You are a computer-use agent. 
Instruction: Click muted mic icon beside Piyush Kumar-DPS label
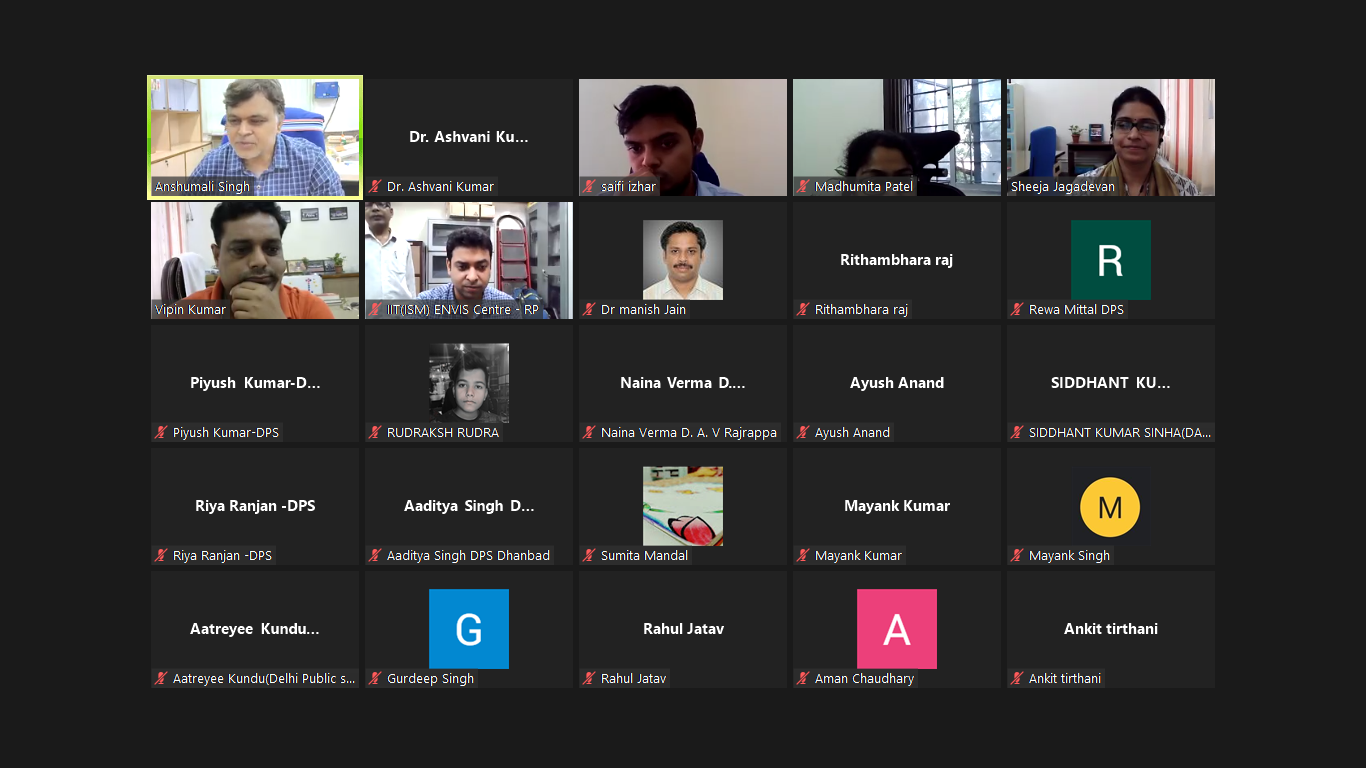tap(161, 433)
